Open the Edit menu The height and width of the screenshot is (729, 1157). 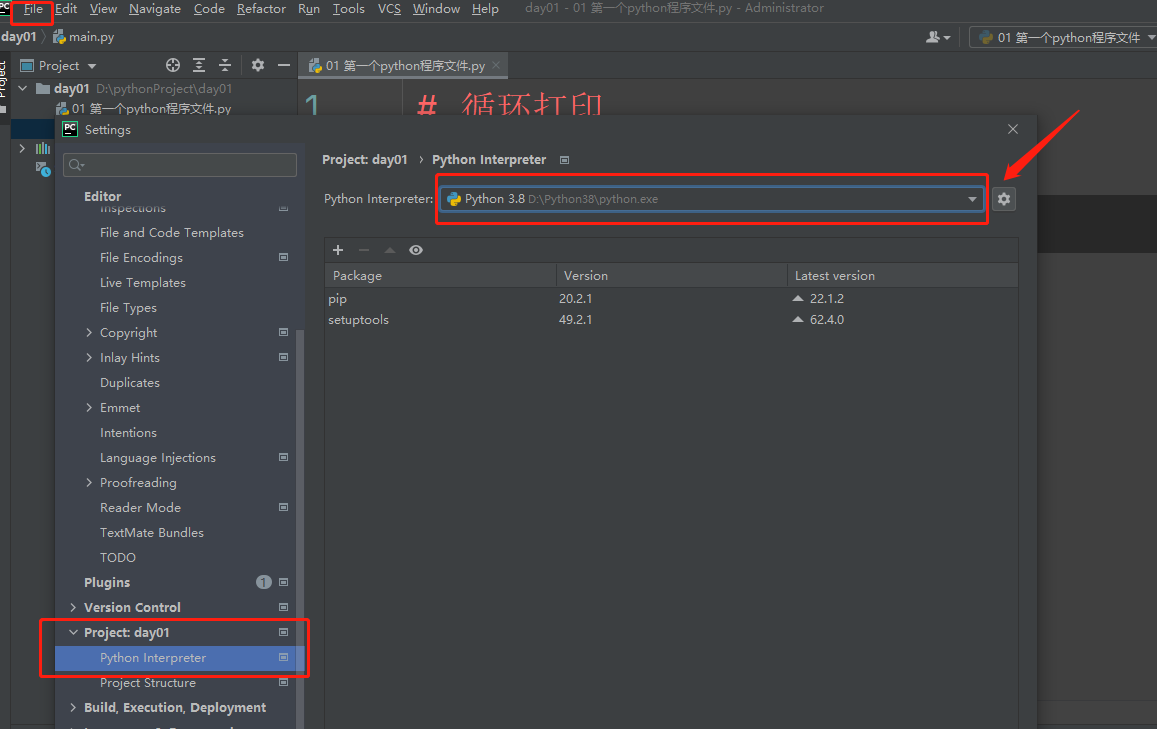pos(66,9)
